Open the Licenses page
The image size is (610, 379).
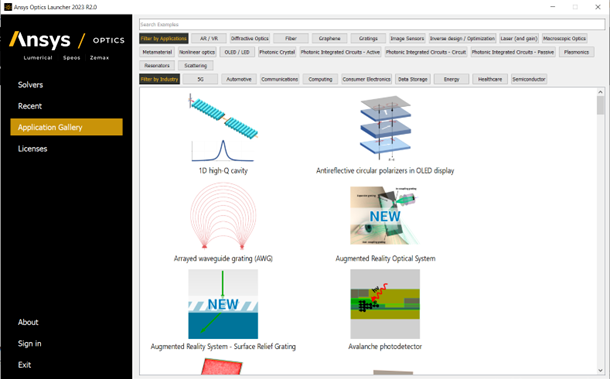pyautogui.click(x=32, y=149)
